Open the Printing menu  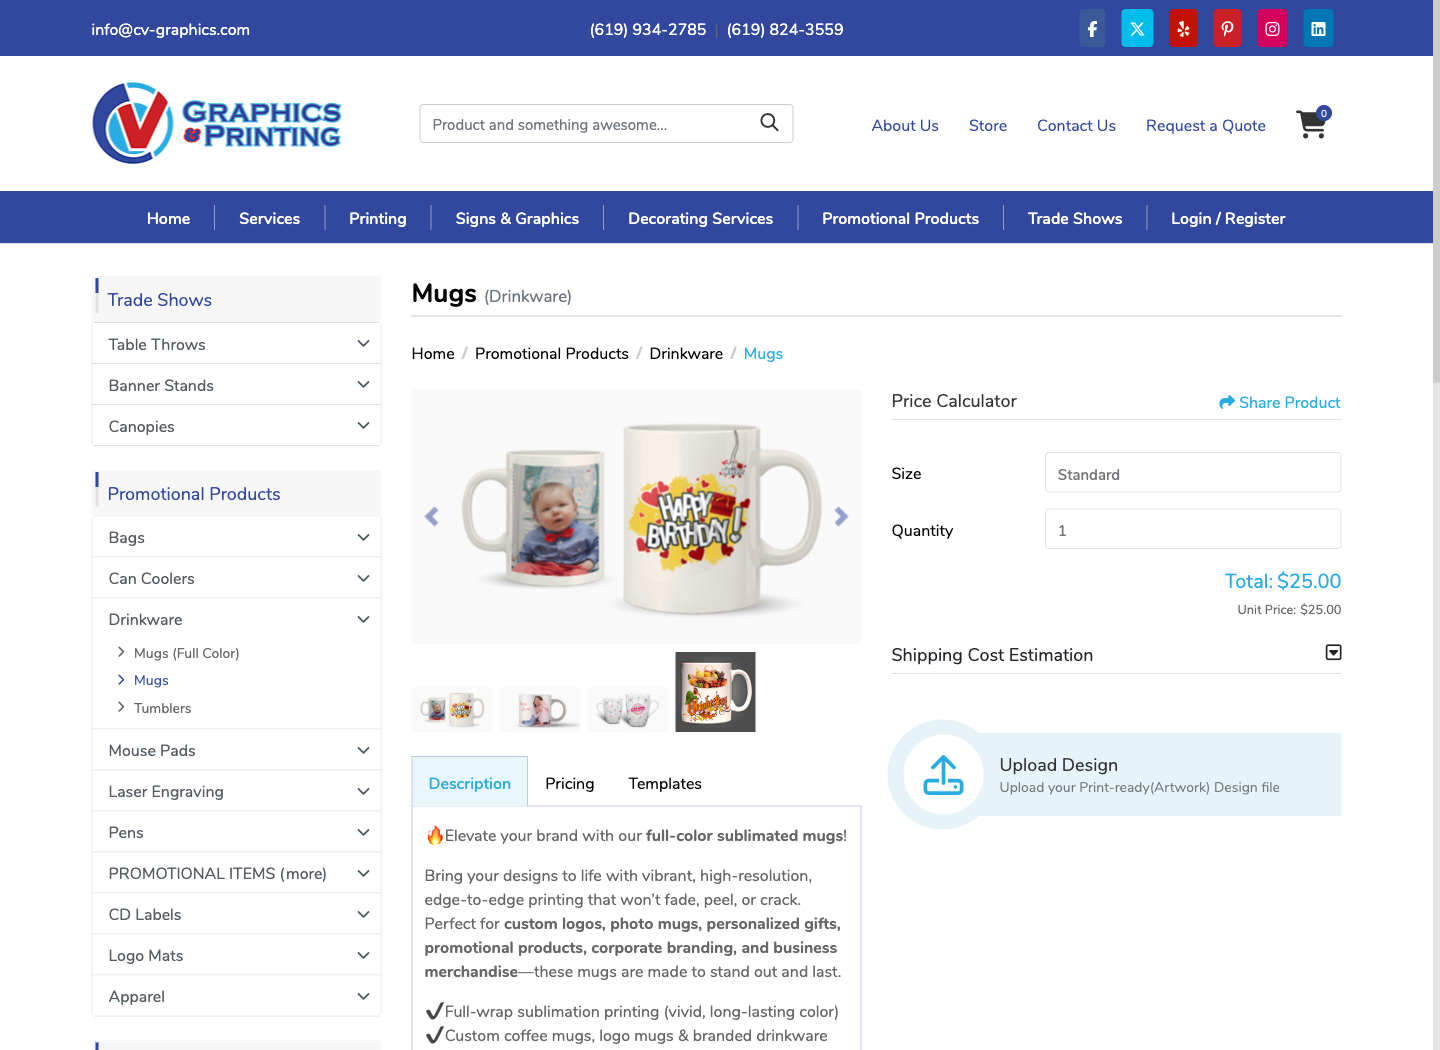pyautogui.click(x=378, y=218)
